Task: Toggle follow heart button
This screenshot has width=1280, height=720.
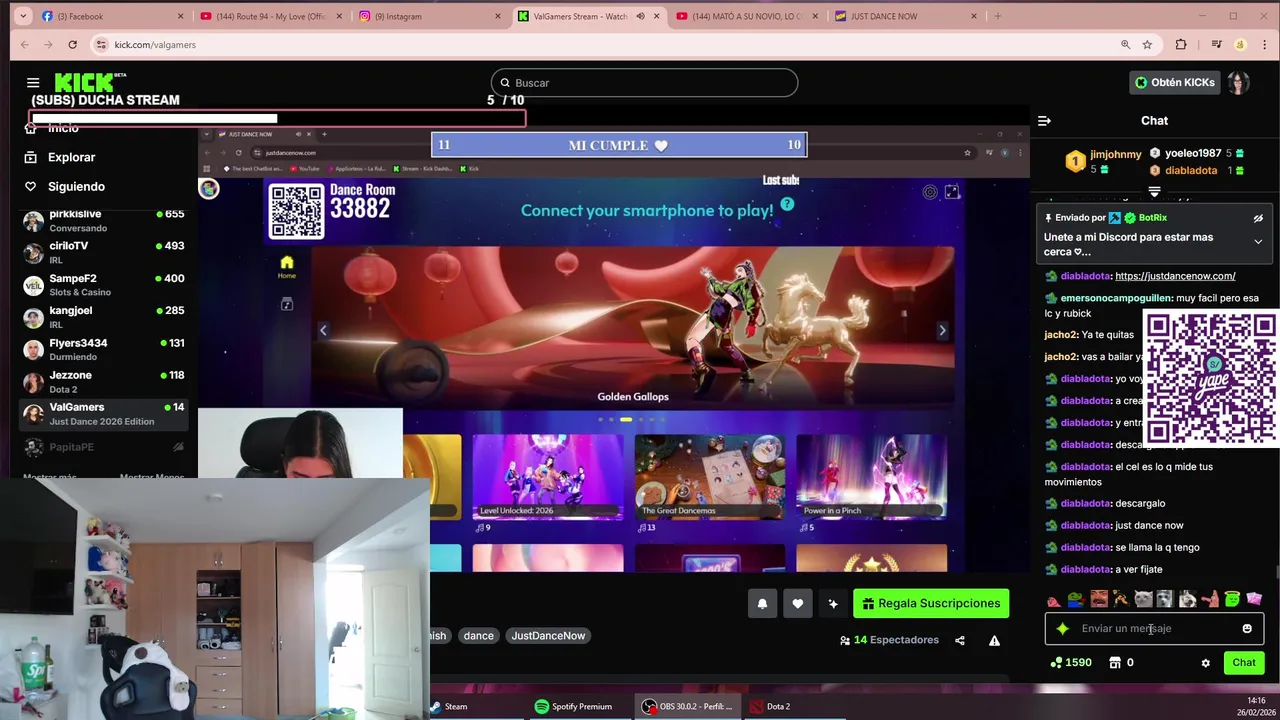Action: point(797,604)
